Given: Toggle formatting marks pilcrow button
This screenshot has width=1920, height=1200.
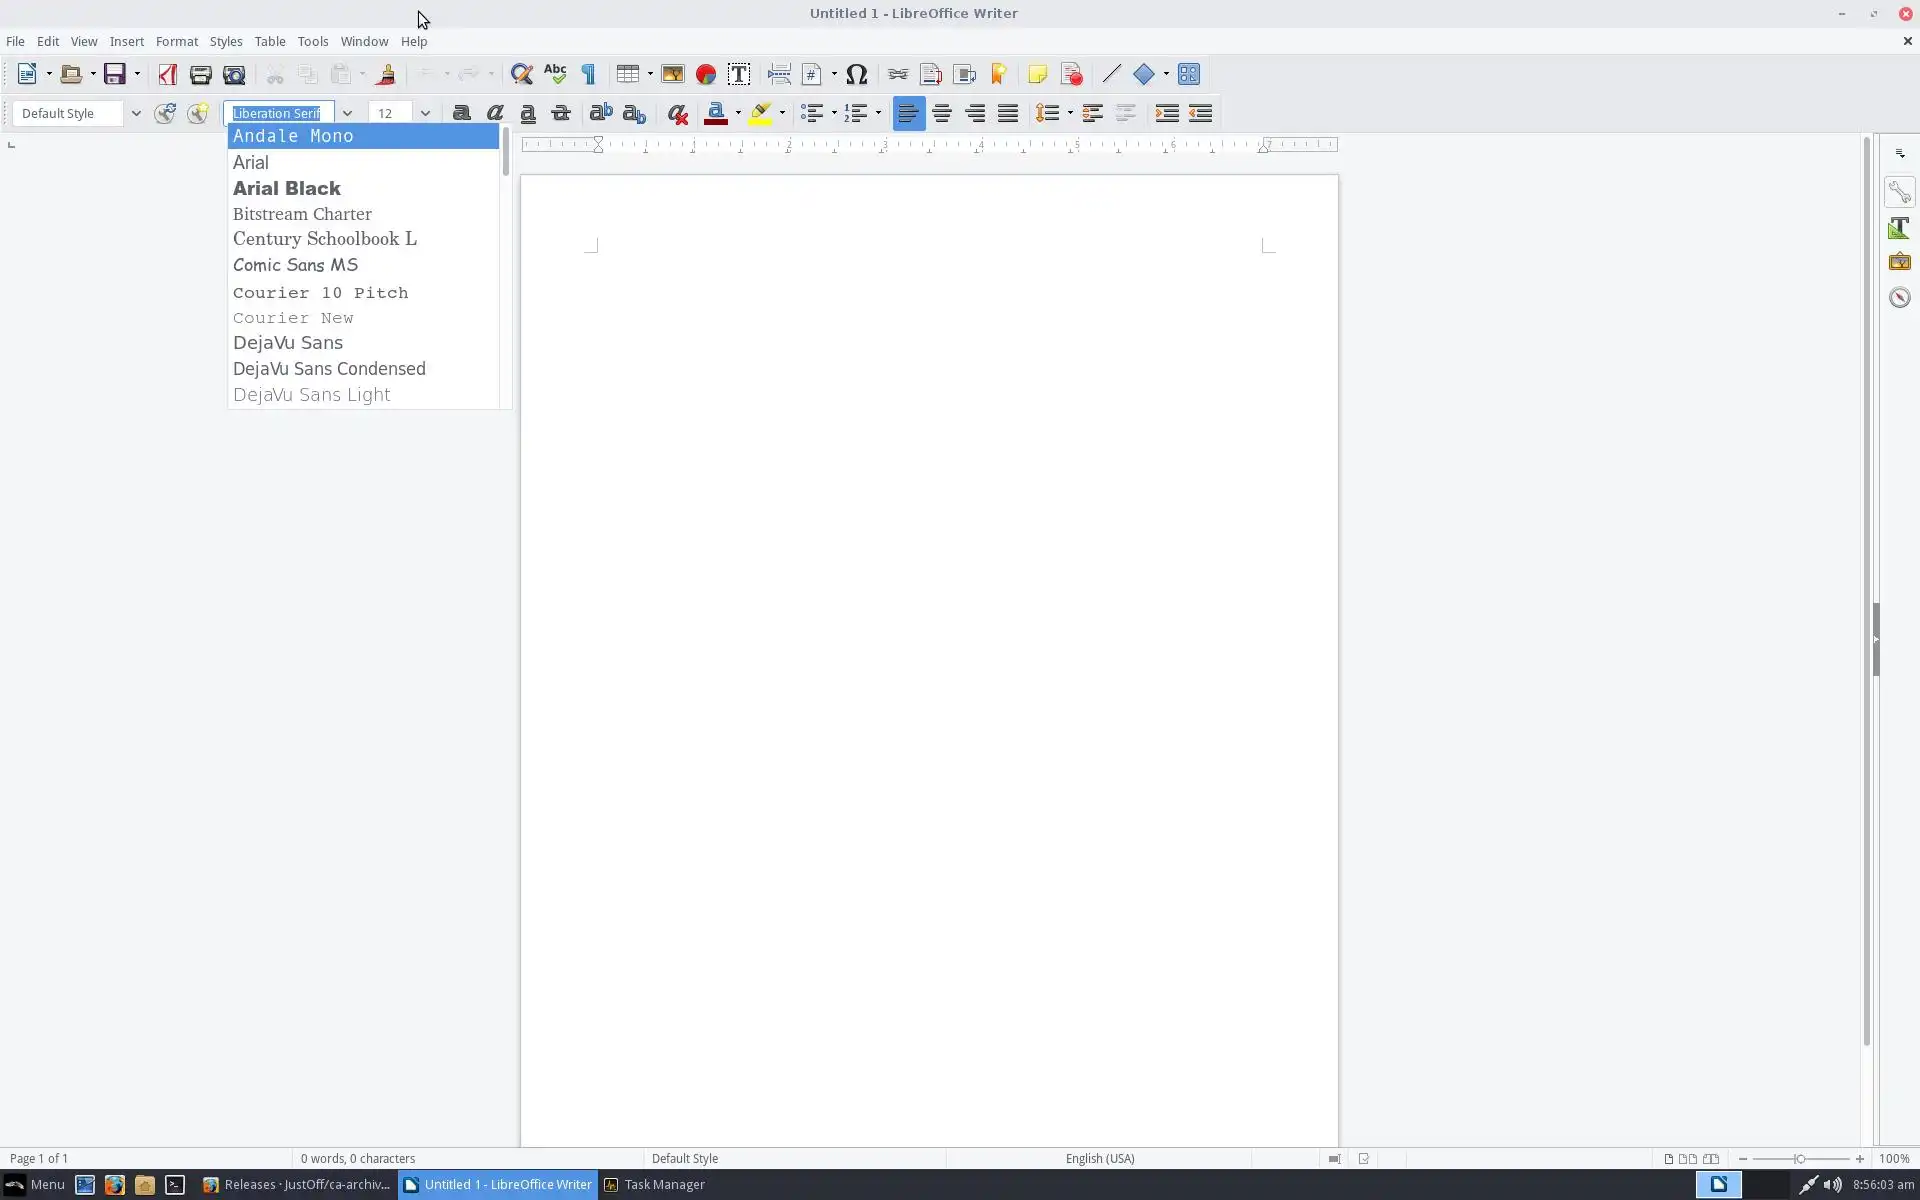Looking at the screenshot, I should (589, 74).
